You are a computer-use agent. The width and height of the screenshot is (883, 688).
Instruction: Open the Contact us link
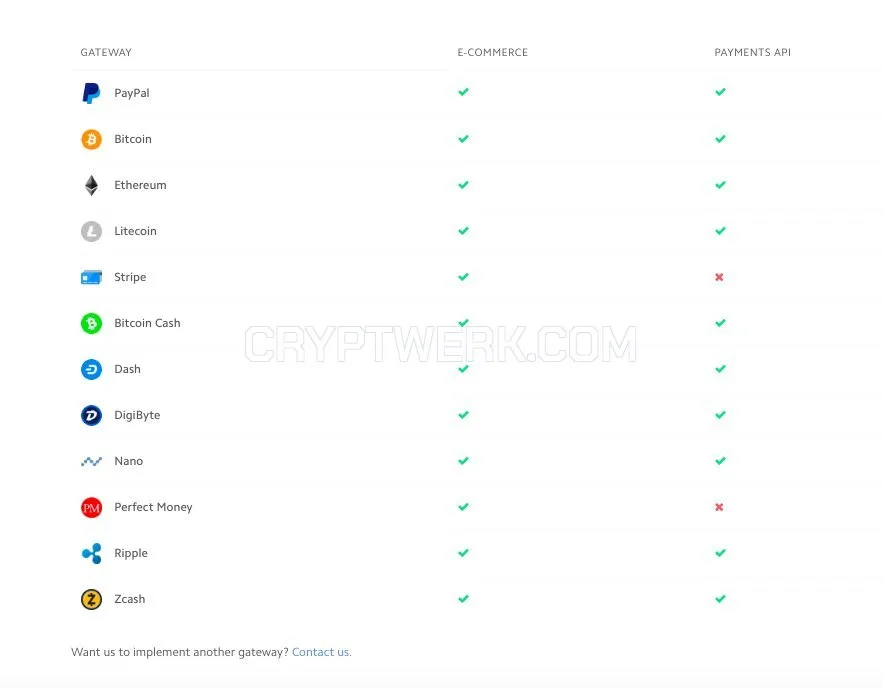[322, 652]
